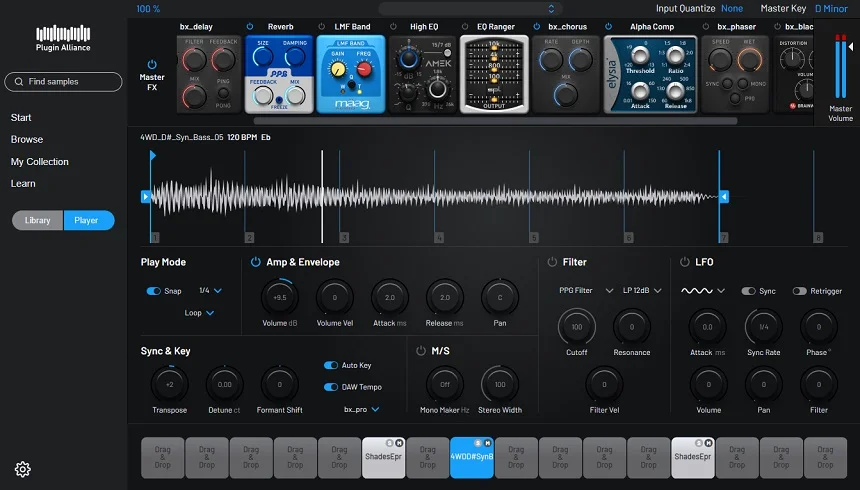Toggle the bx_phaser power icon

pyautogui.click(x=706, y=26)
